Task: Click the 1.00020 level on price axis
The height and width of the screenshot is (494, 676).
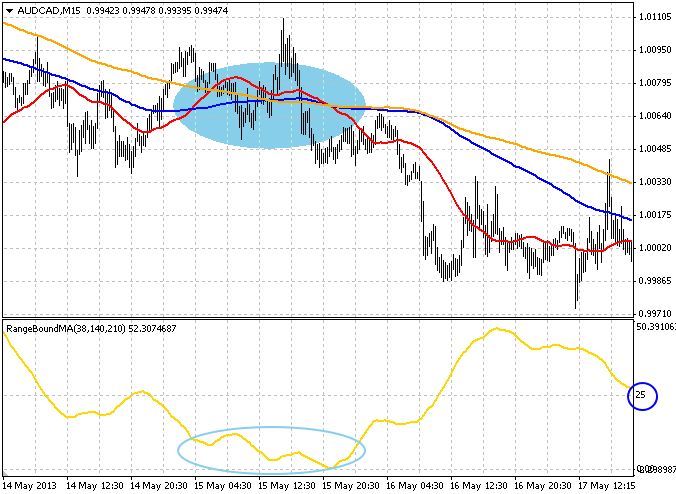Action: pos(654,248)
